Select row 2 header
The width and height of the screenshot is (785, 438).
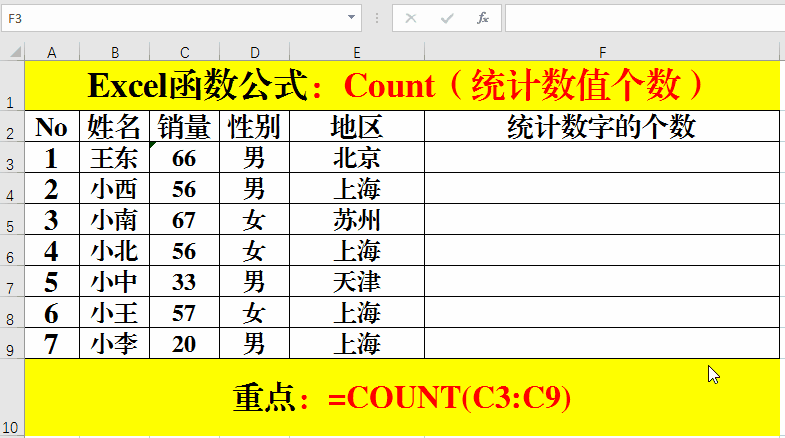click(x=12, y=126)
